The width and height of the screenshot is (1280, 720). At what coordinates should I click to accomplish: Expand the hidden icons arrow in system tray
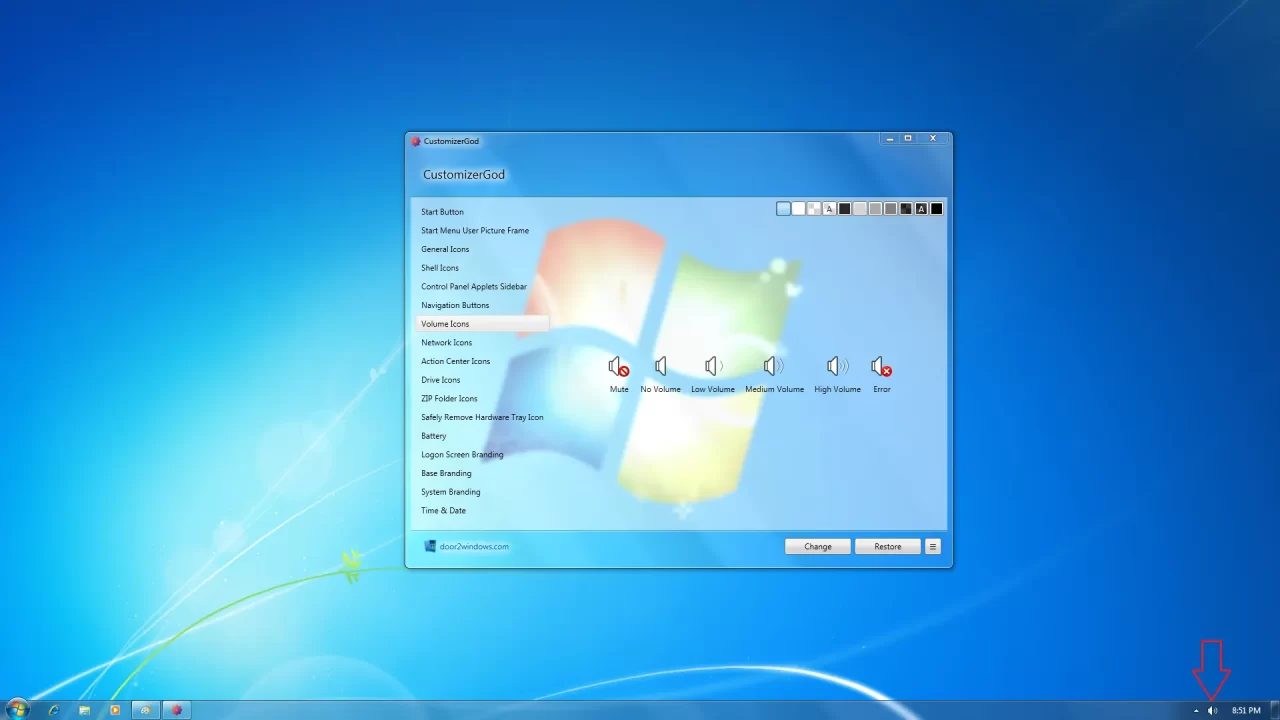coord(1196,710)
